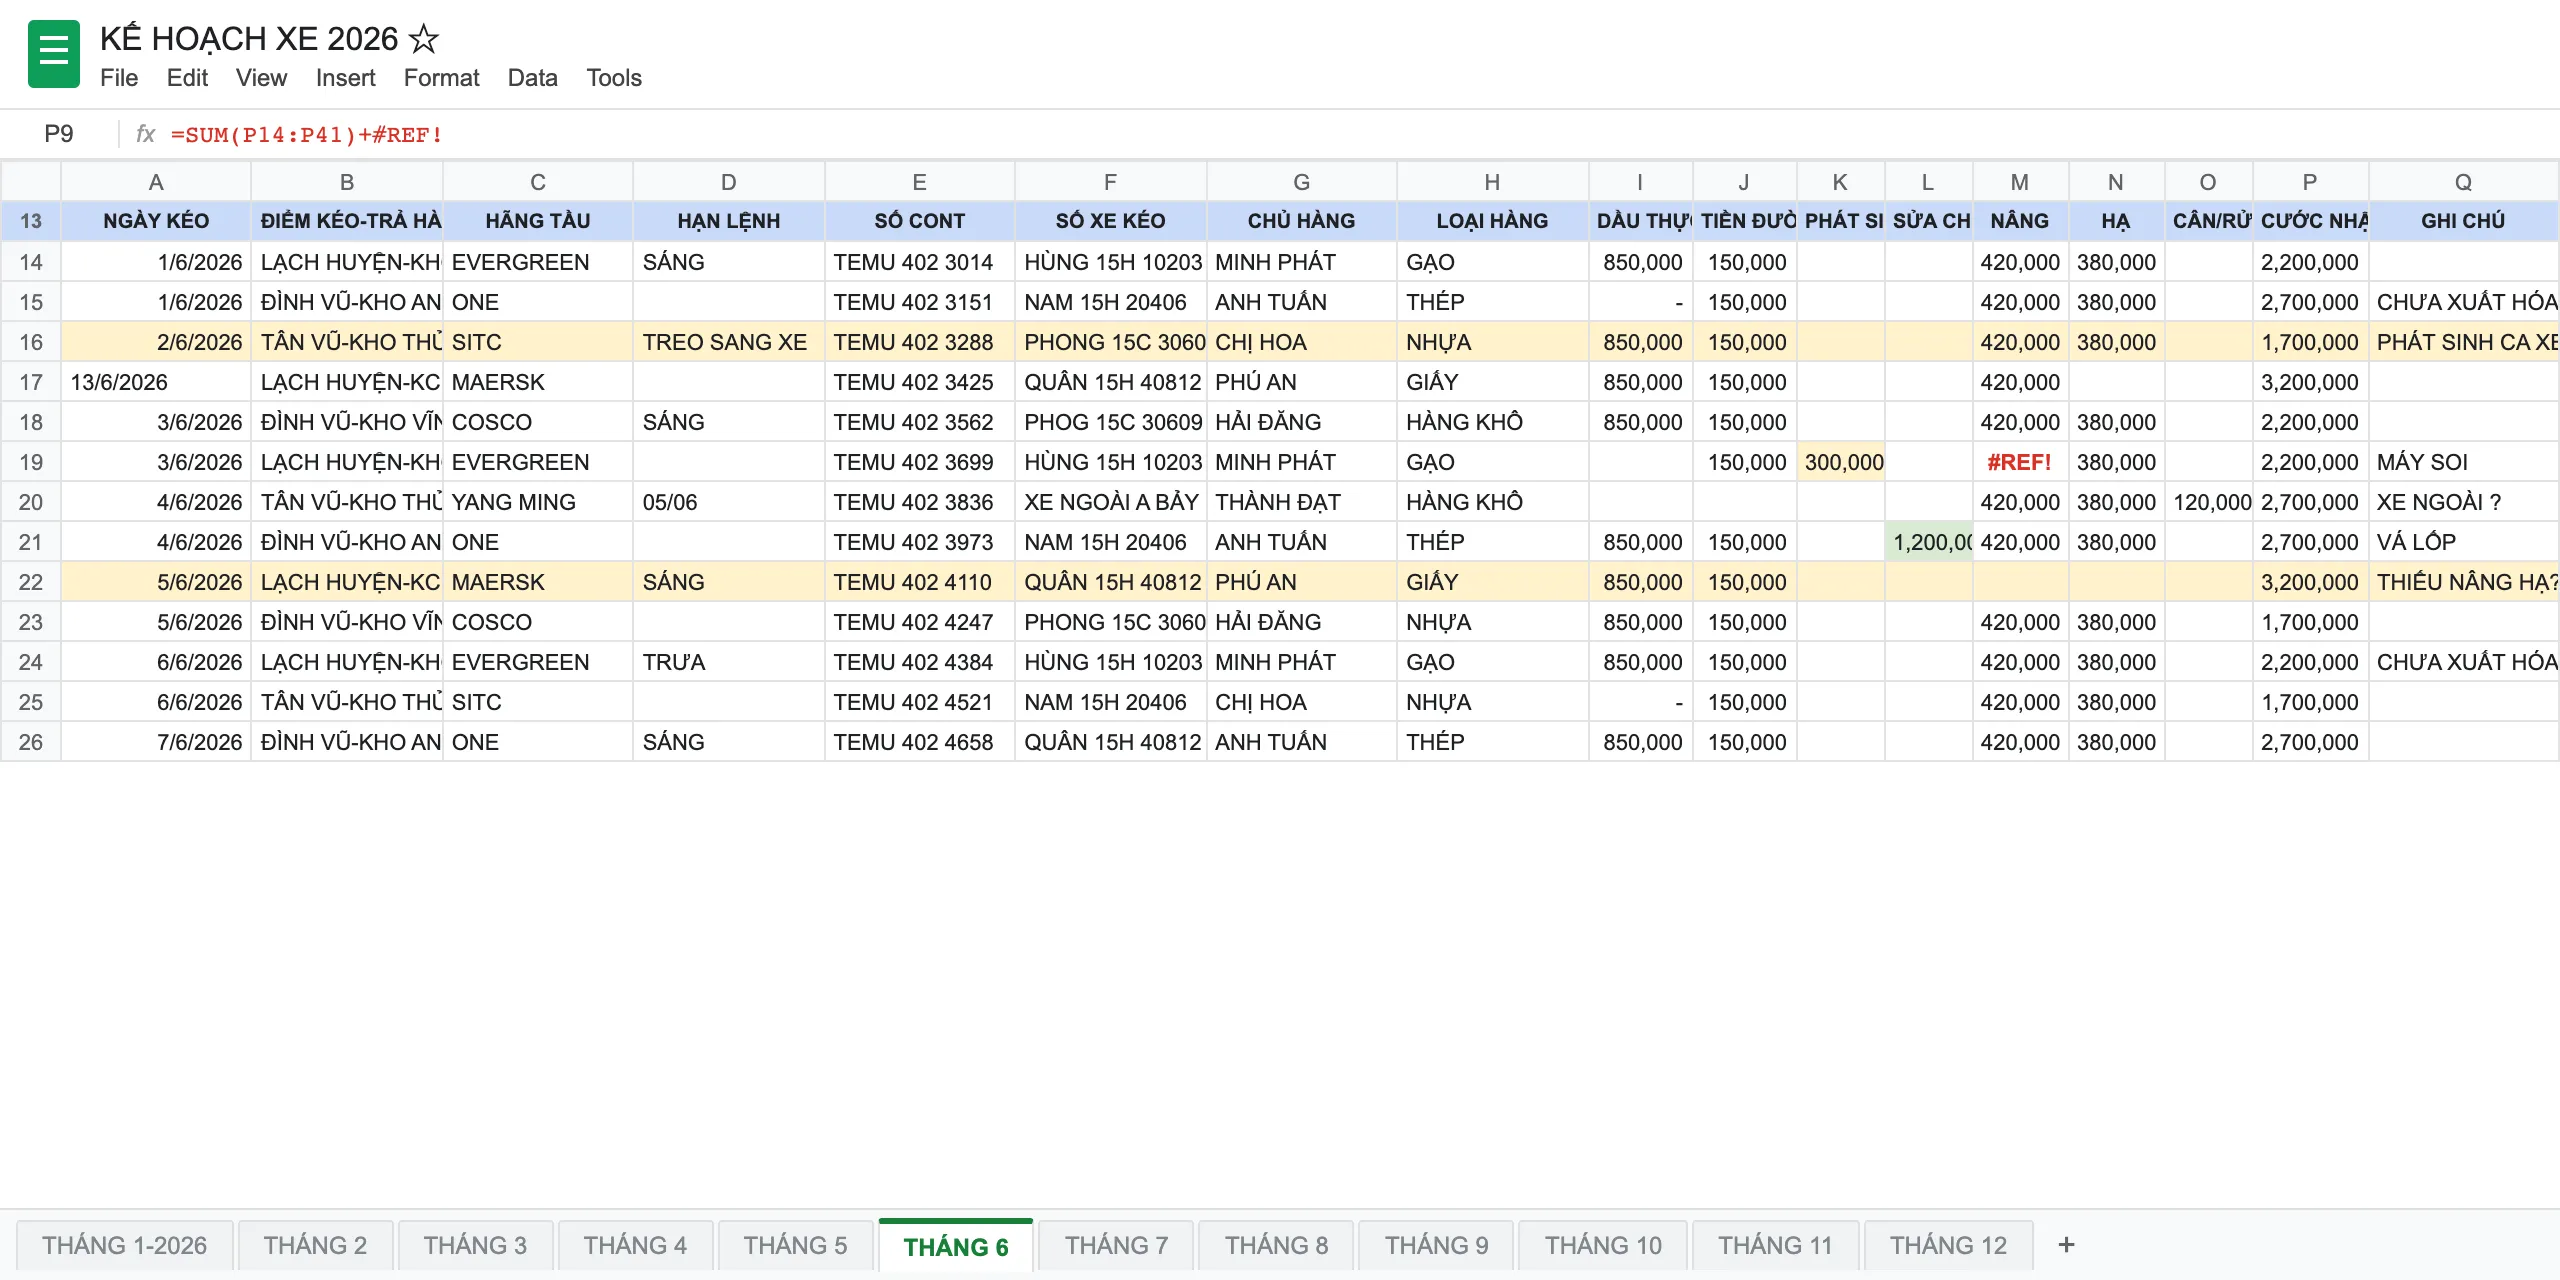
Task: Switch to the THÁNG 12 sheet tab
Action: click(x=1948, y=1245)
